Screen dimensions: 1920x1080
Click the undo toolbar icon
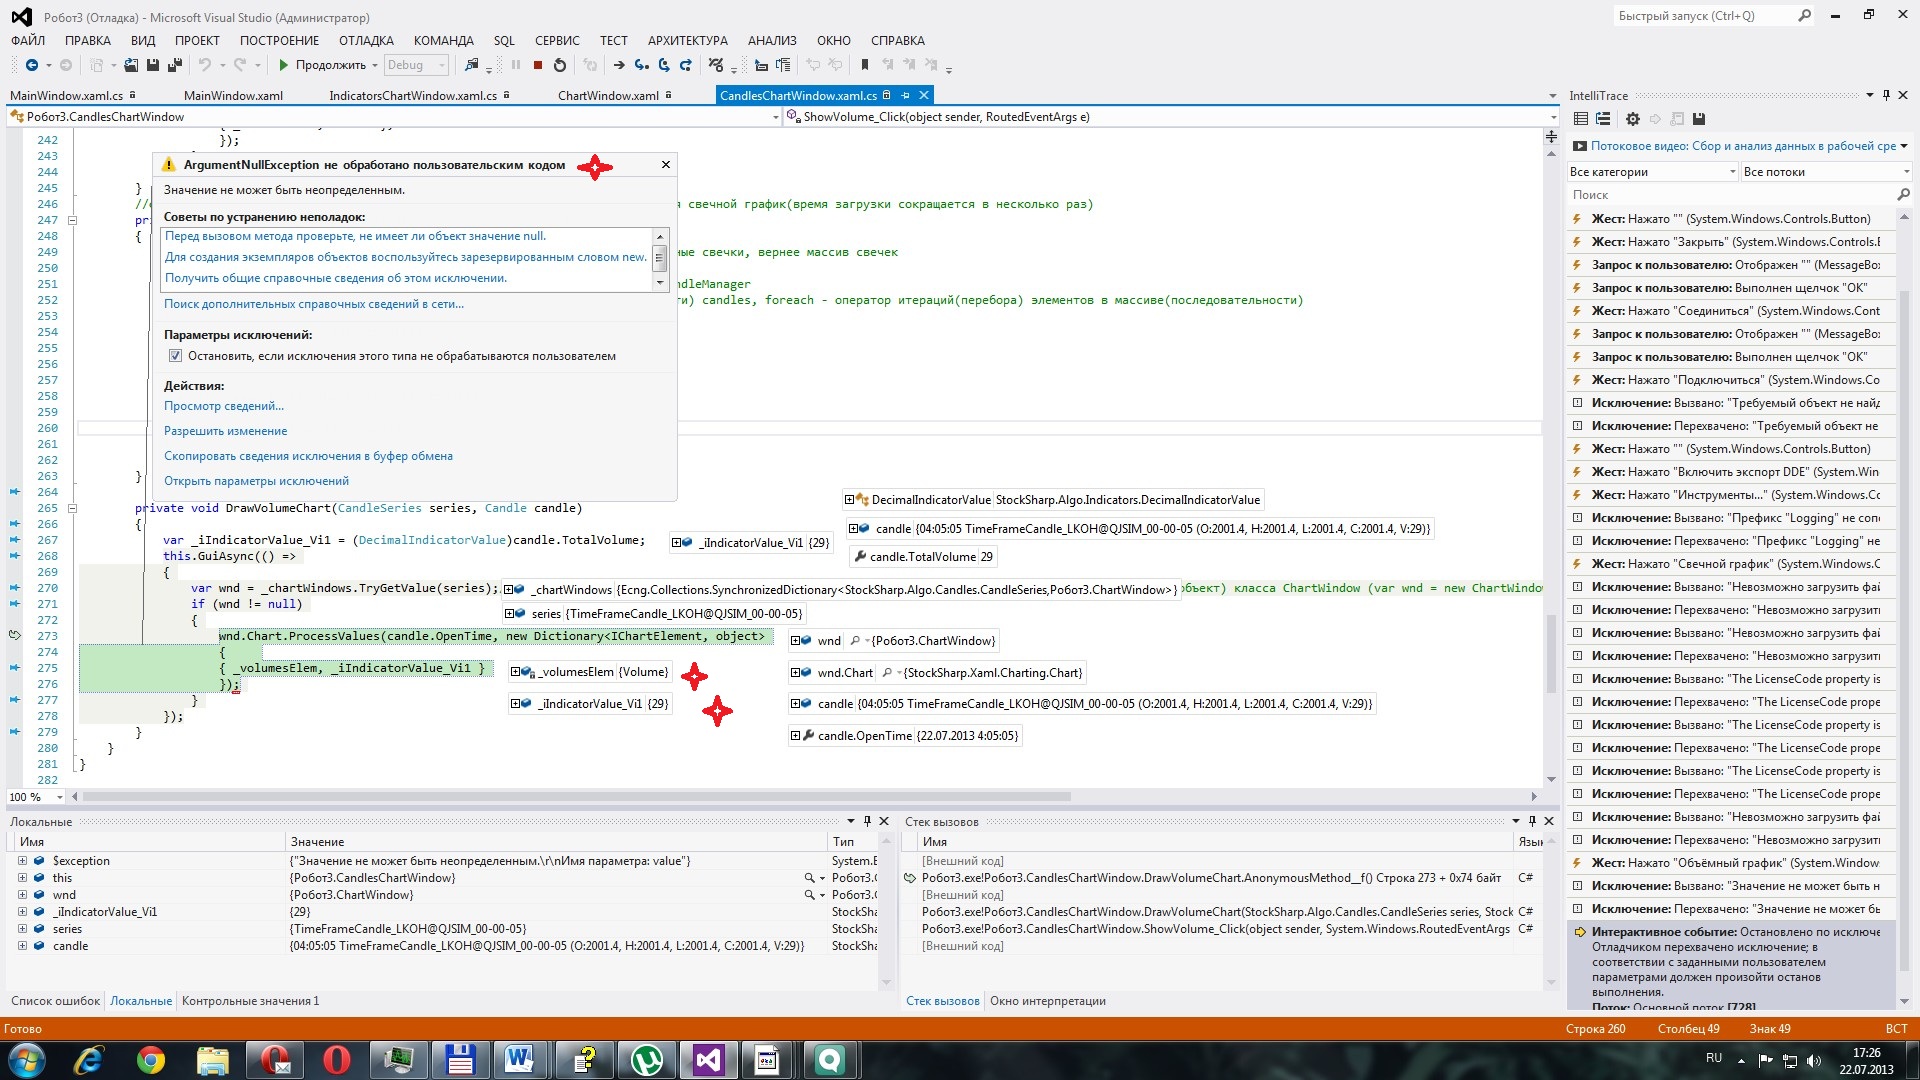coord(204,65)
